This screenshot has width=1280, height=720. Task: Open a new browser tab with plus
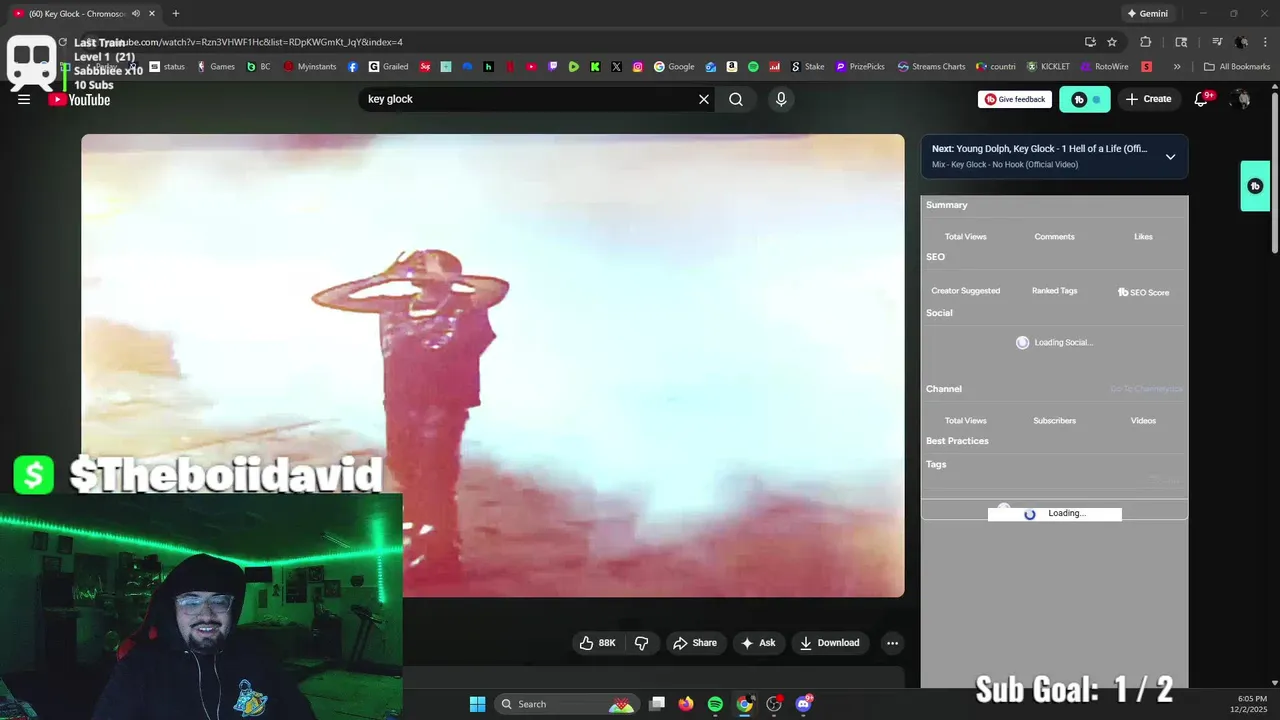click(x=176, y=14)
